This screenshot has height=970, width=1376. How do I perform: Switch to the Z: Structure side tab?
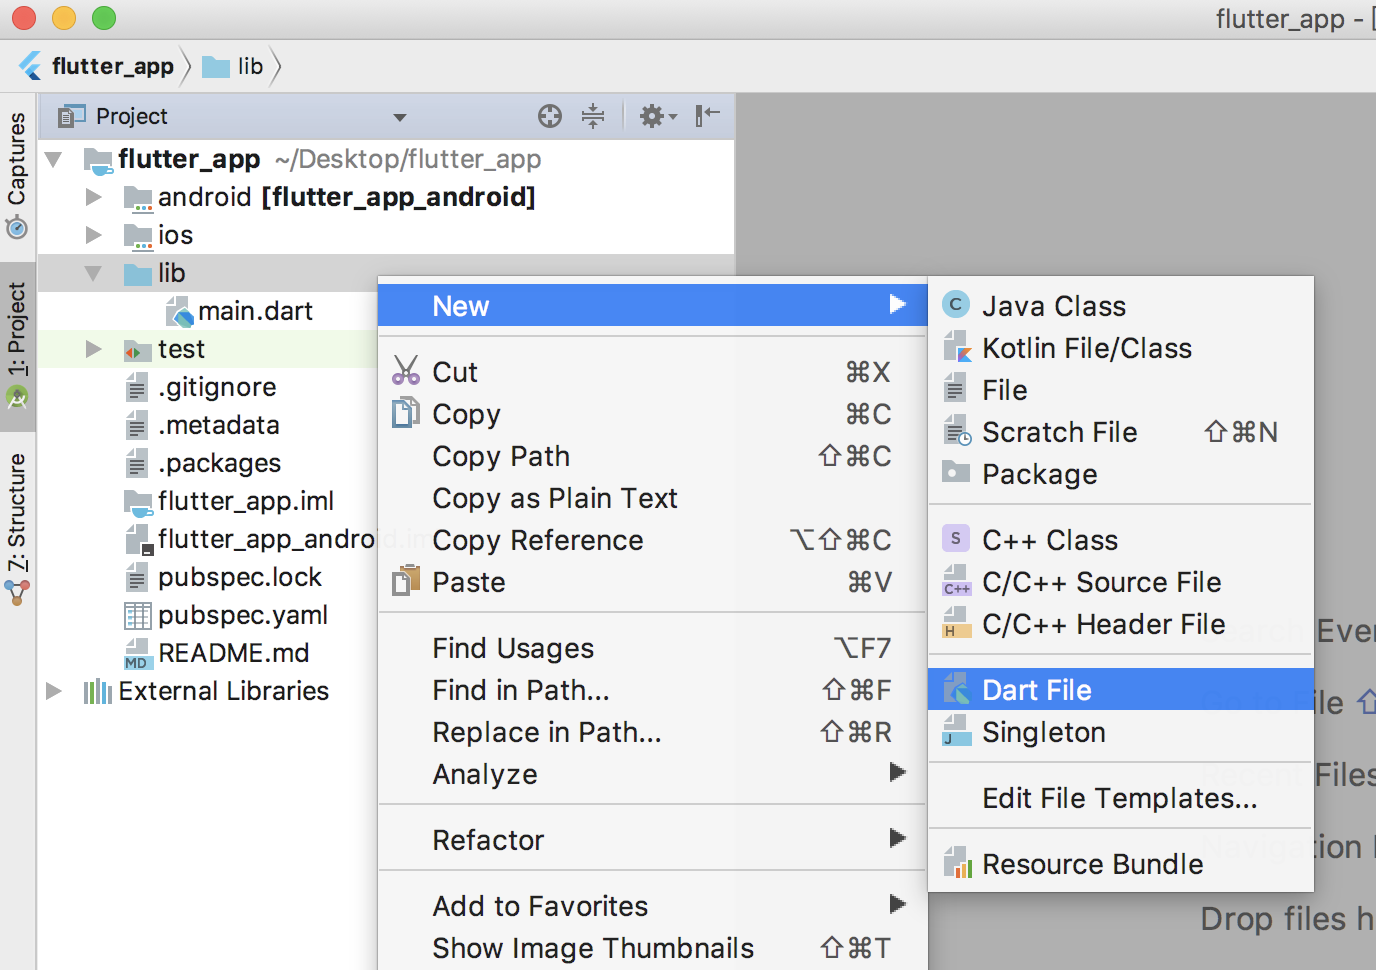17,528
